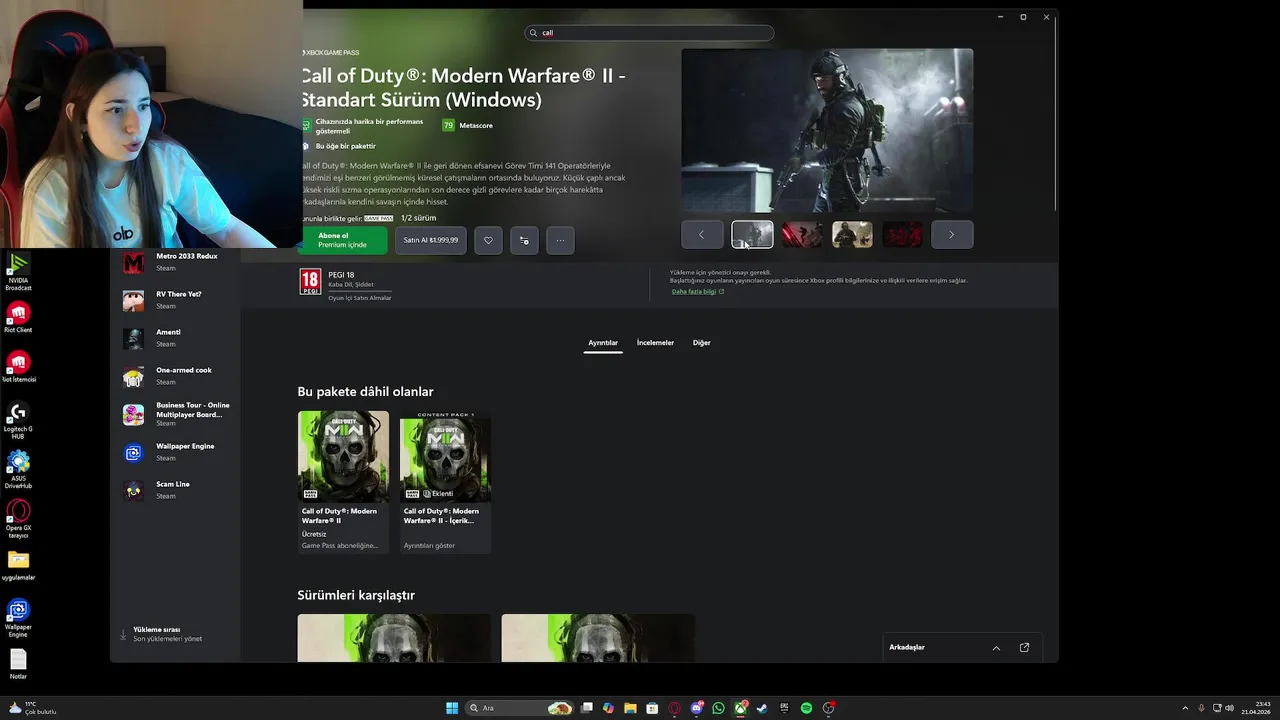The image size is (1280, 720).
Task: Open Metro 2033 Redux from sidebar
Action: 176,262
